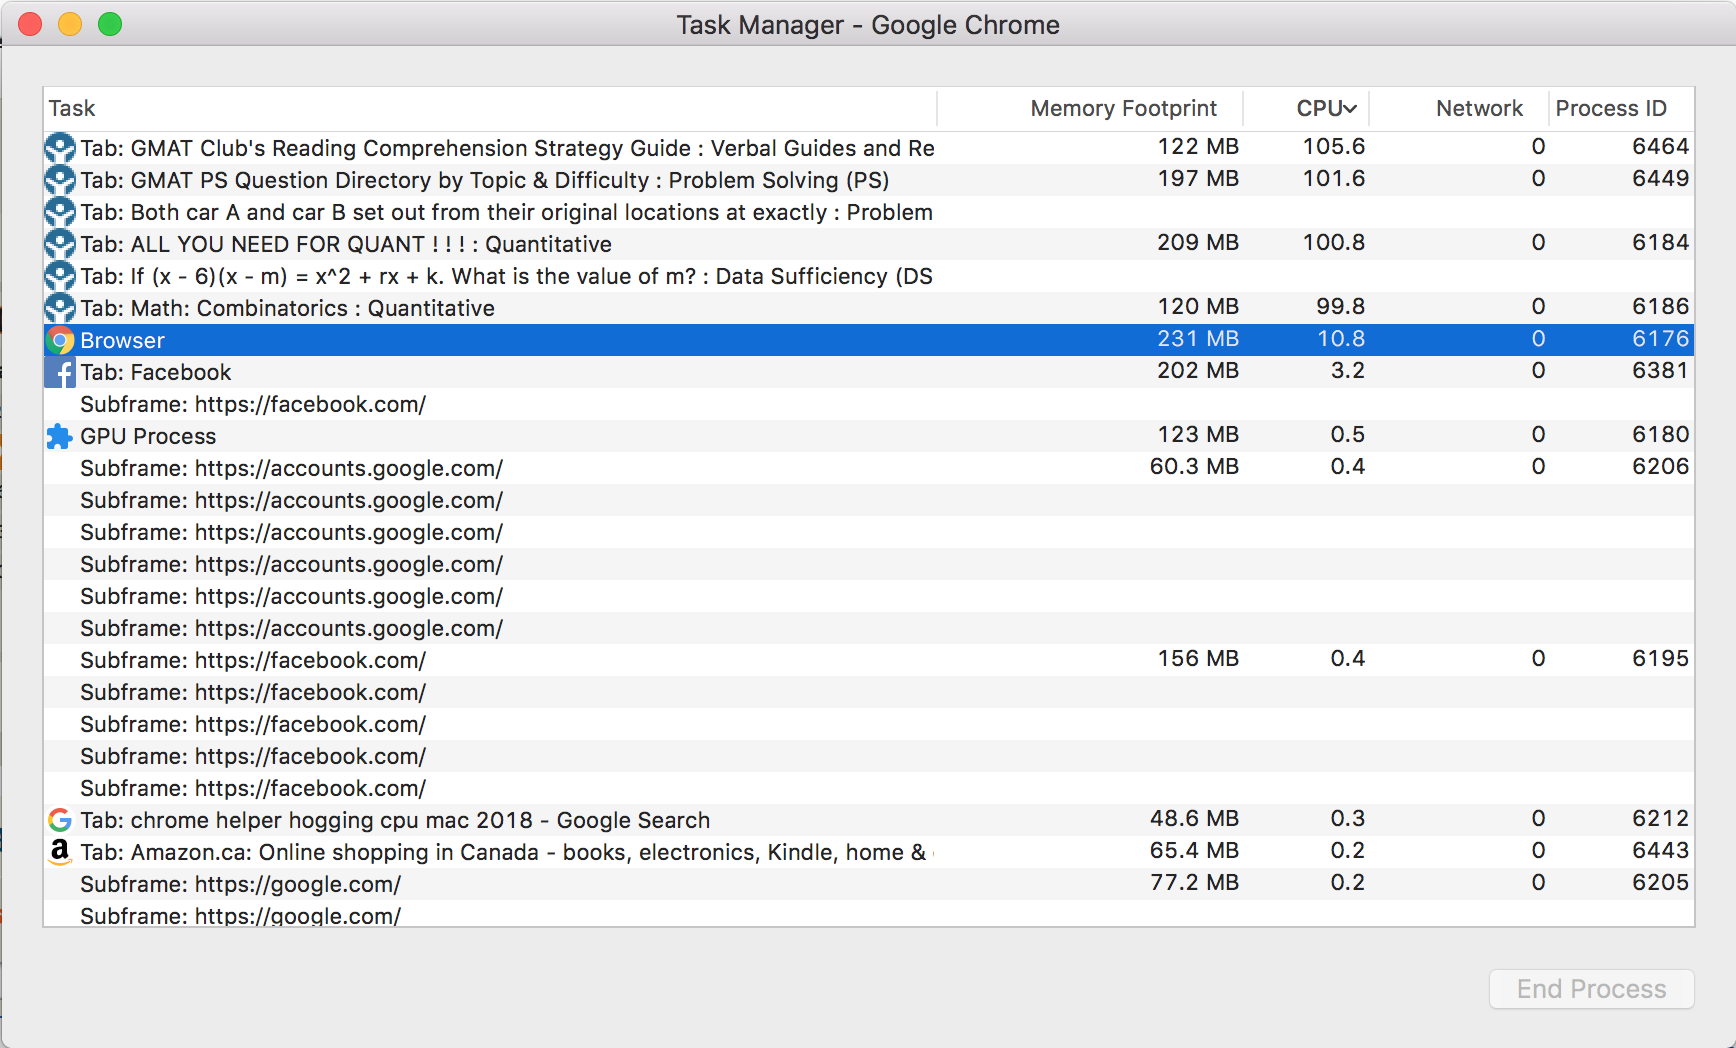
Task: Click the GMAT Club favicon on the Reading Comprehension row
Action: [60, 147]
